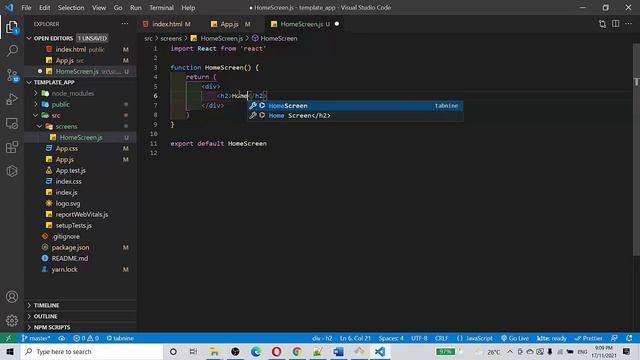Viewport: 640px width, 360px height.
Task: Split the editor right
Action: coord(616,24)
